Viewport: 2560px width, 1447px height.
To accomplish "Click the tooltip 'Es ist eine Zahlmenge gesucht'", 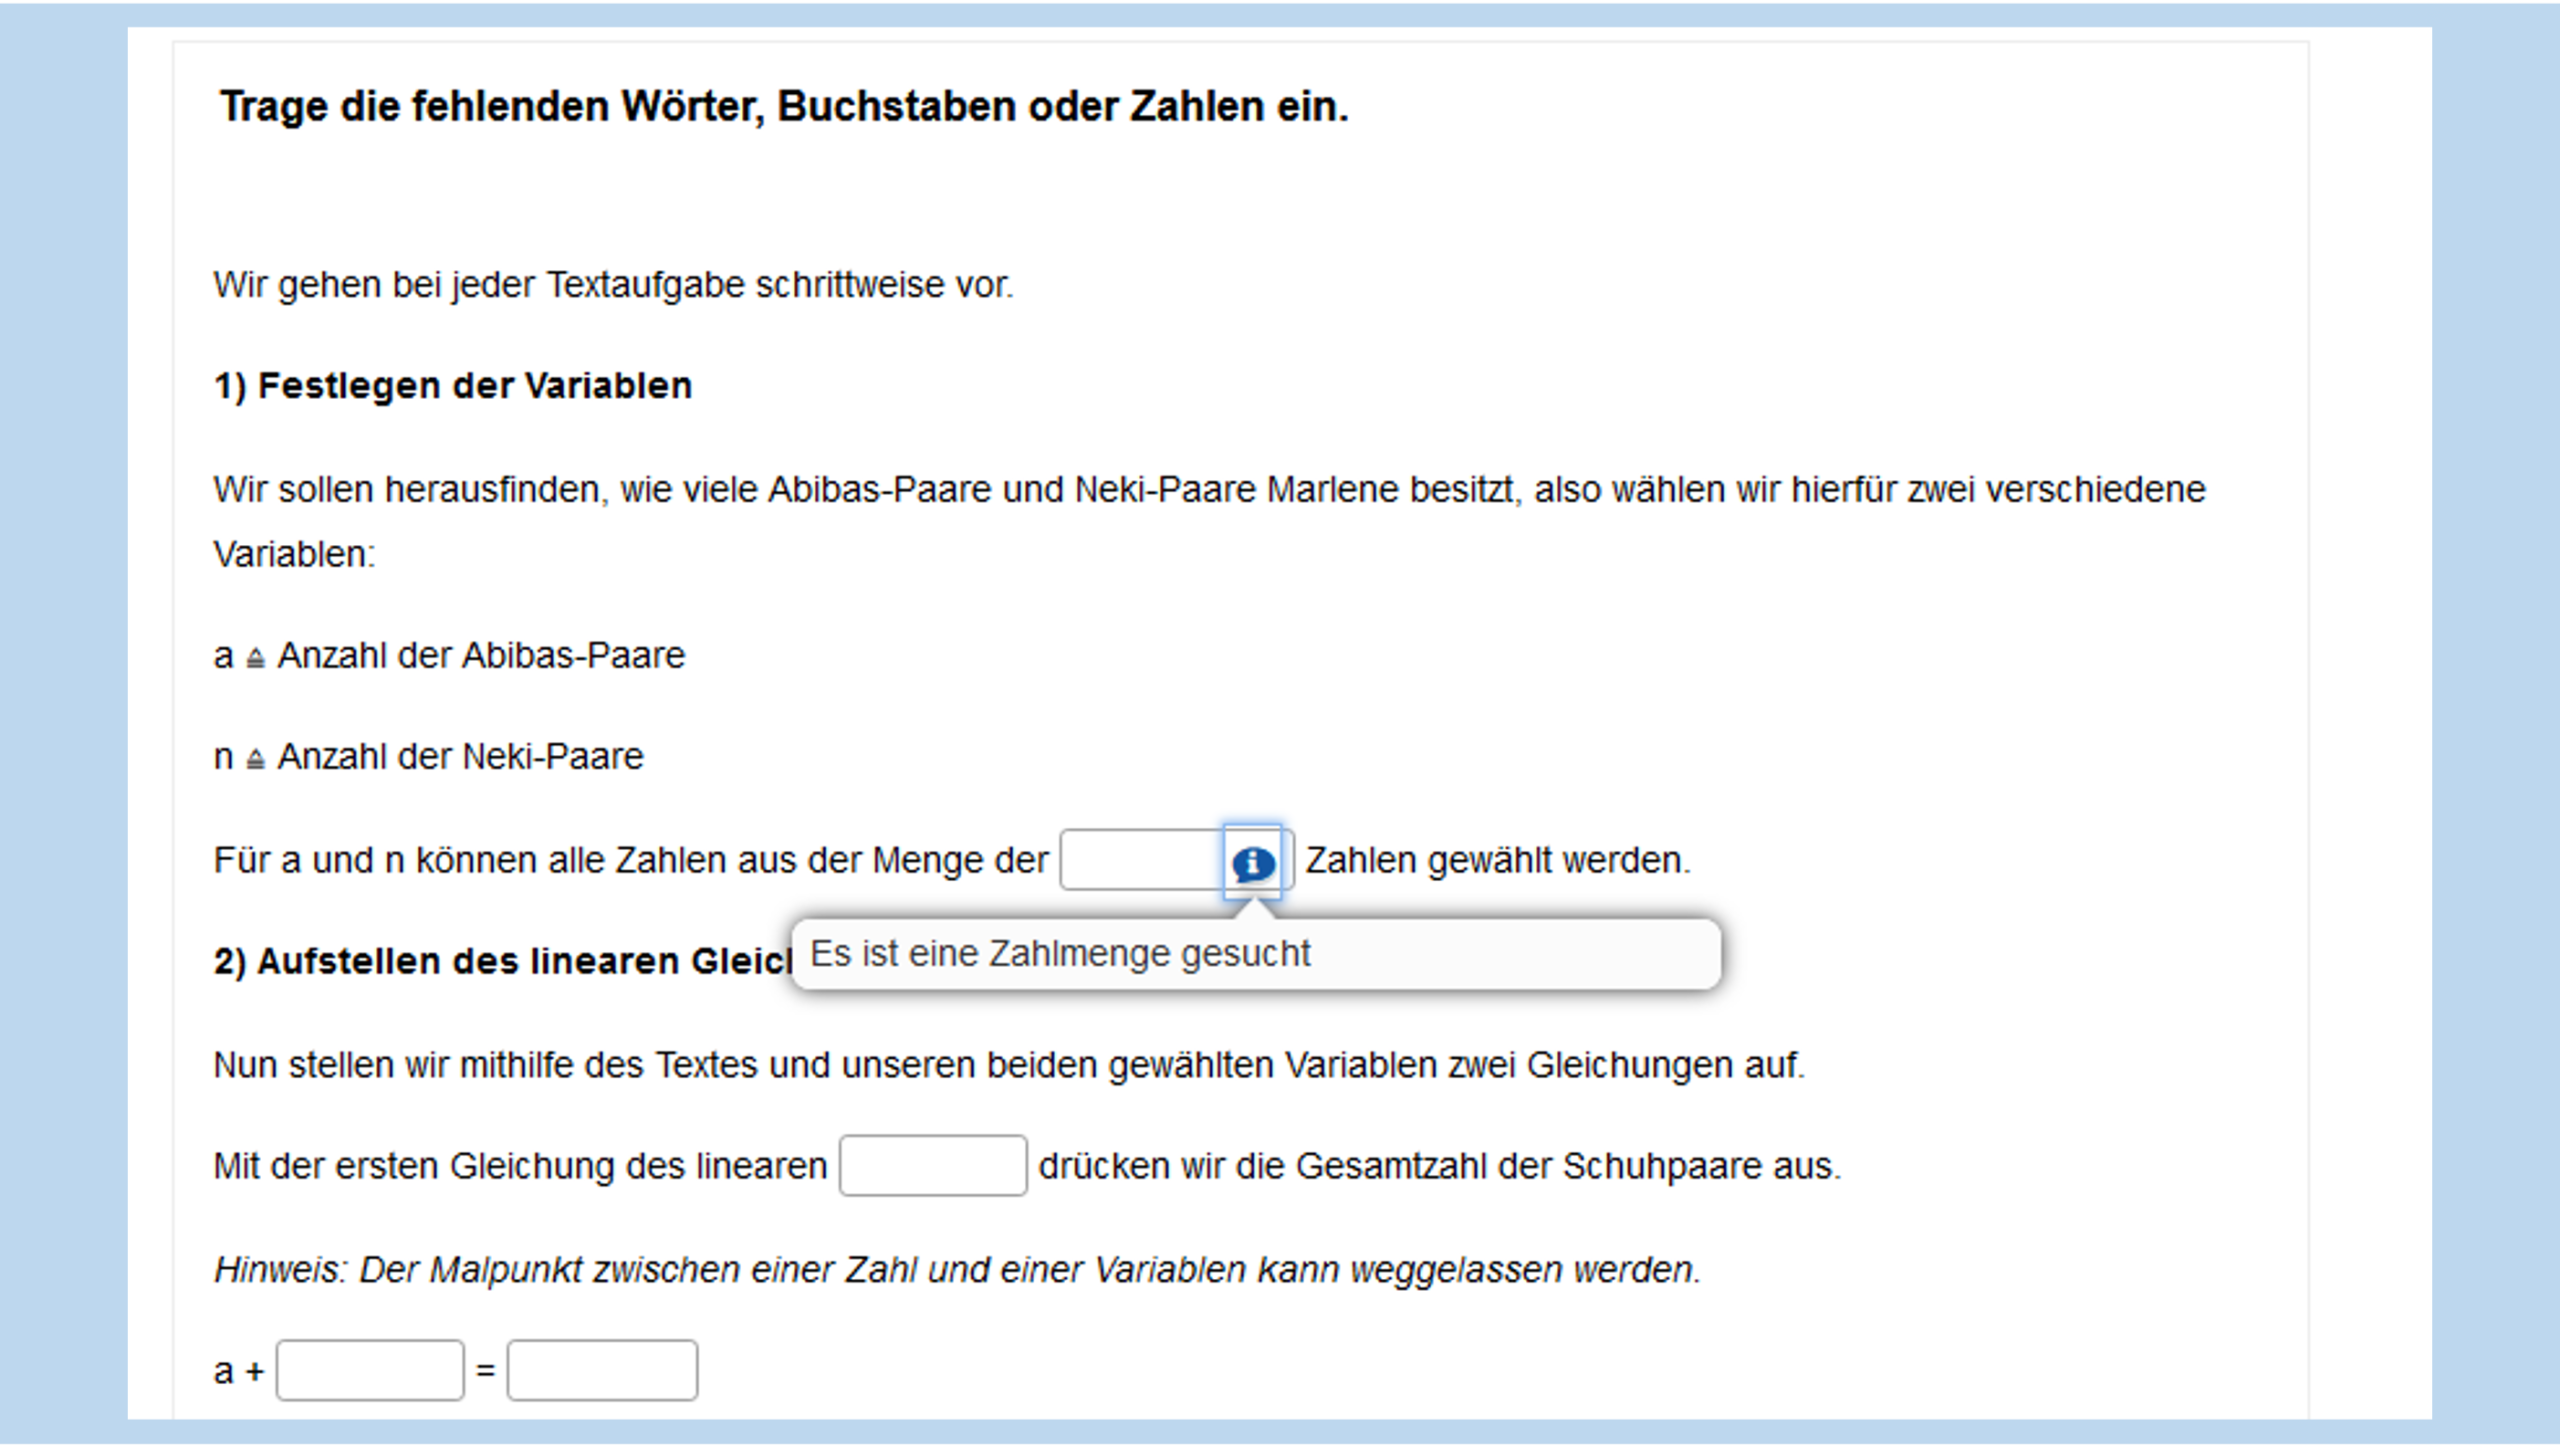I will coord(1060,954).
